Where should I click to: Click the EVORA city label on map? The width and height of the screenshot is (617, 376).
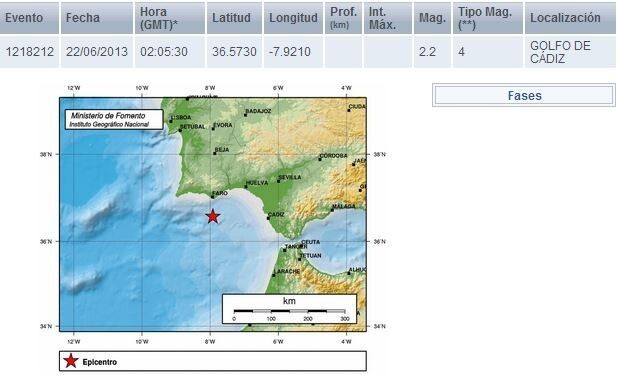(x=223, y=125)
